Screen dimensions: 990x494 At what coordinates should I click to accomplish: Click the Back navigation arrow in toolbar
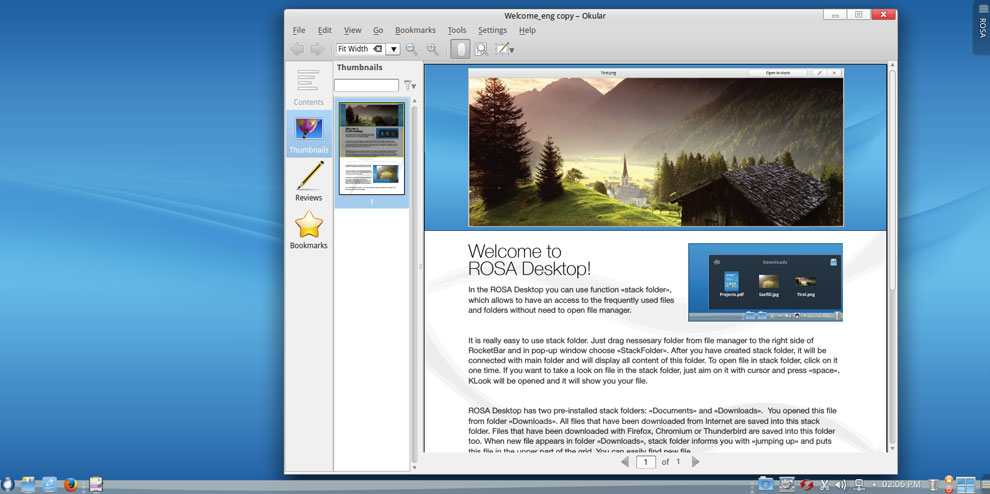coord(297,49)
